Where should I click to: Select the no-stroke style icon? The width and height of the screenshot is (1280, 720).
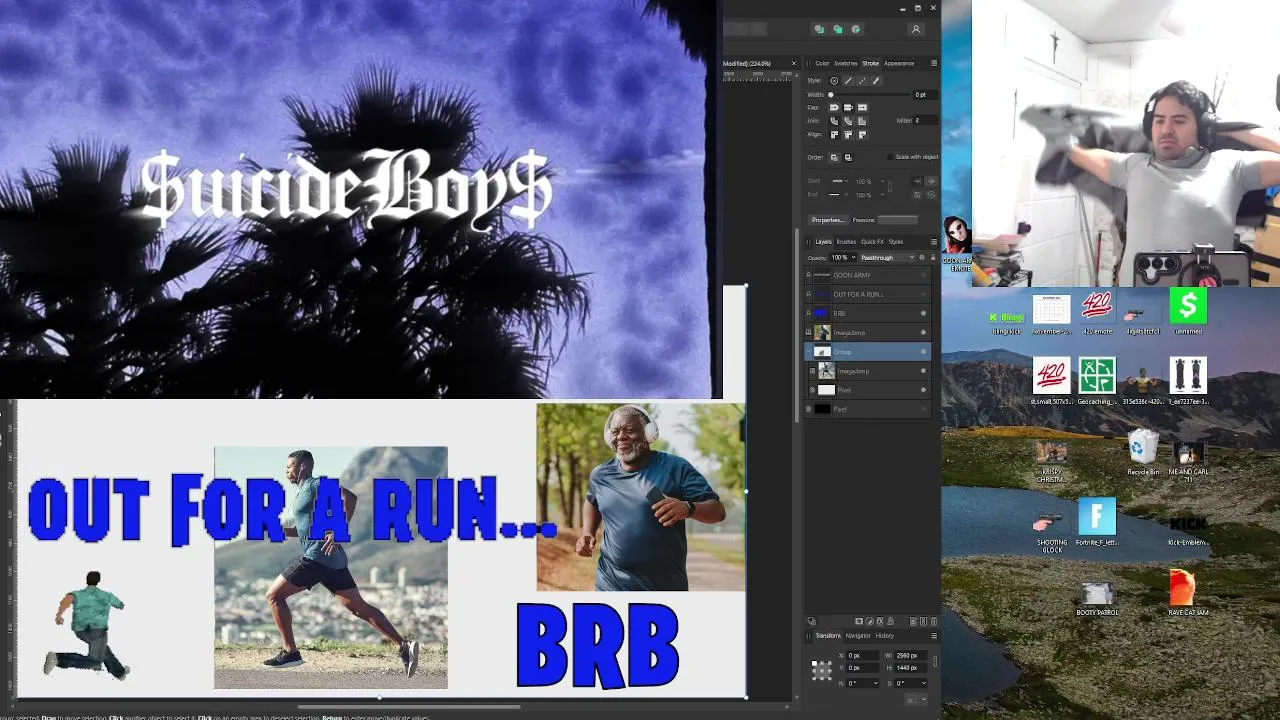(834, 81)
